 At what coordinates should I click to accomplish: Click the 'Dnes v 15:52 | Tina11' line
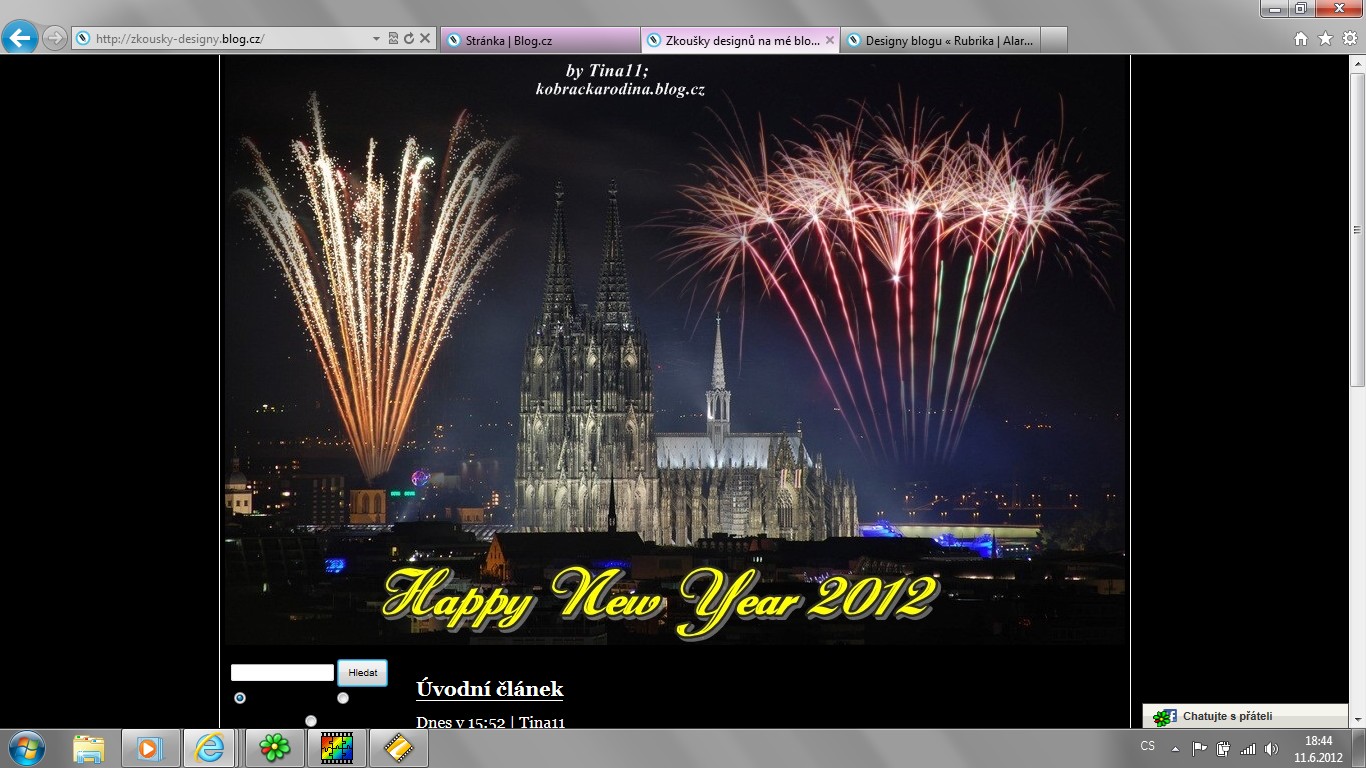pos(491,722)
